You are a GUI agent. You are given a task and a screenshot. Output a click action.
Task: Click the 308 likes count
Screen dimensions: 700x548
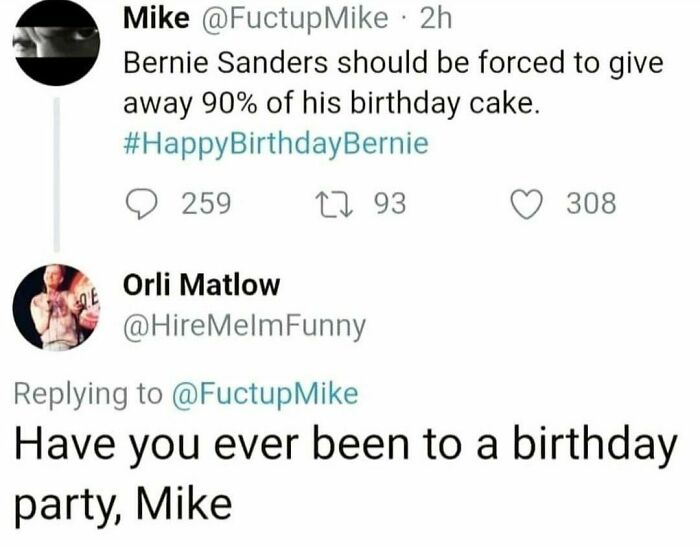[x=591, y=204]
